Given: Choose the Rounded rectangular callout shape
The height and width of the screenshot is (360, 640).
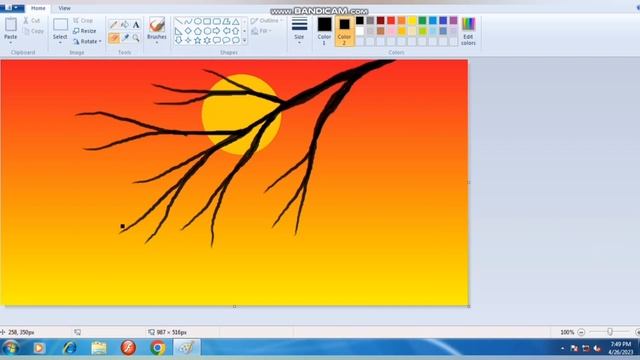Looking at the screenshot, I should tap(217, 40).
